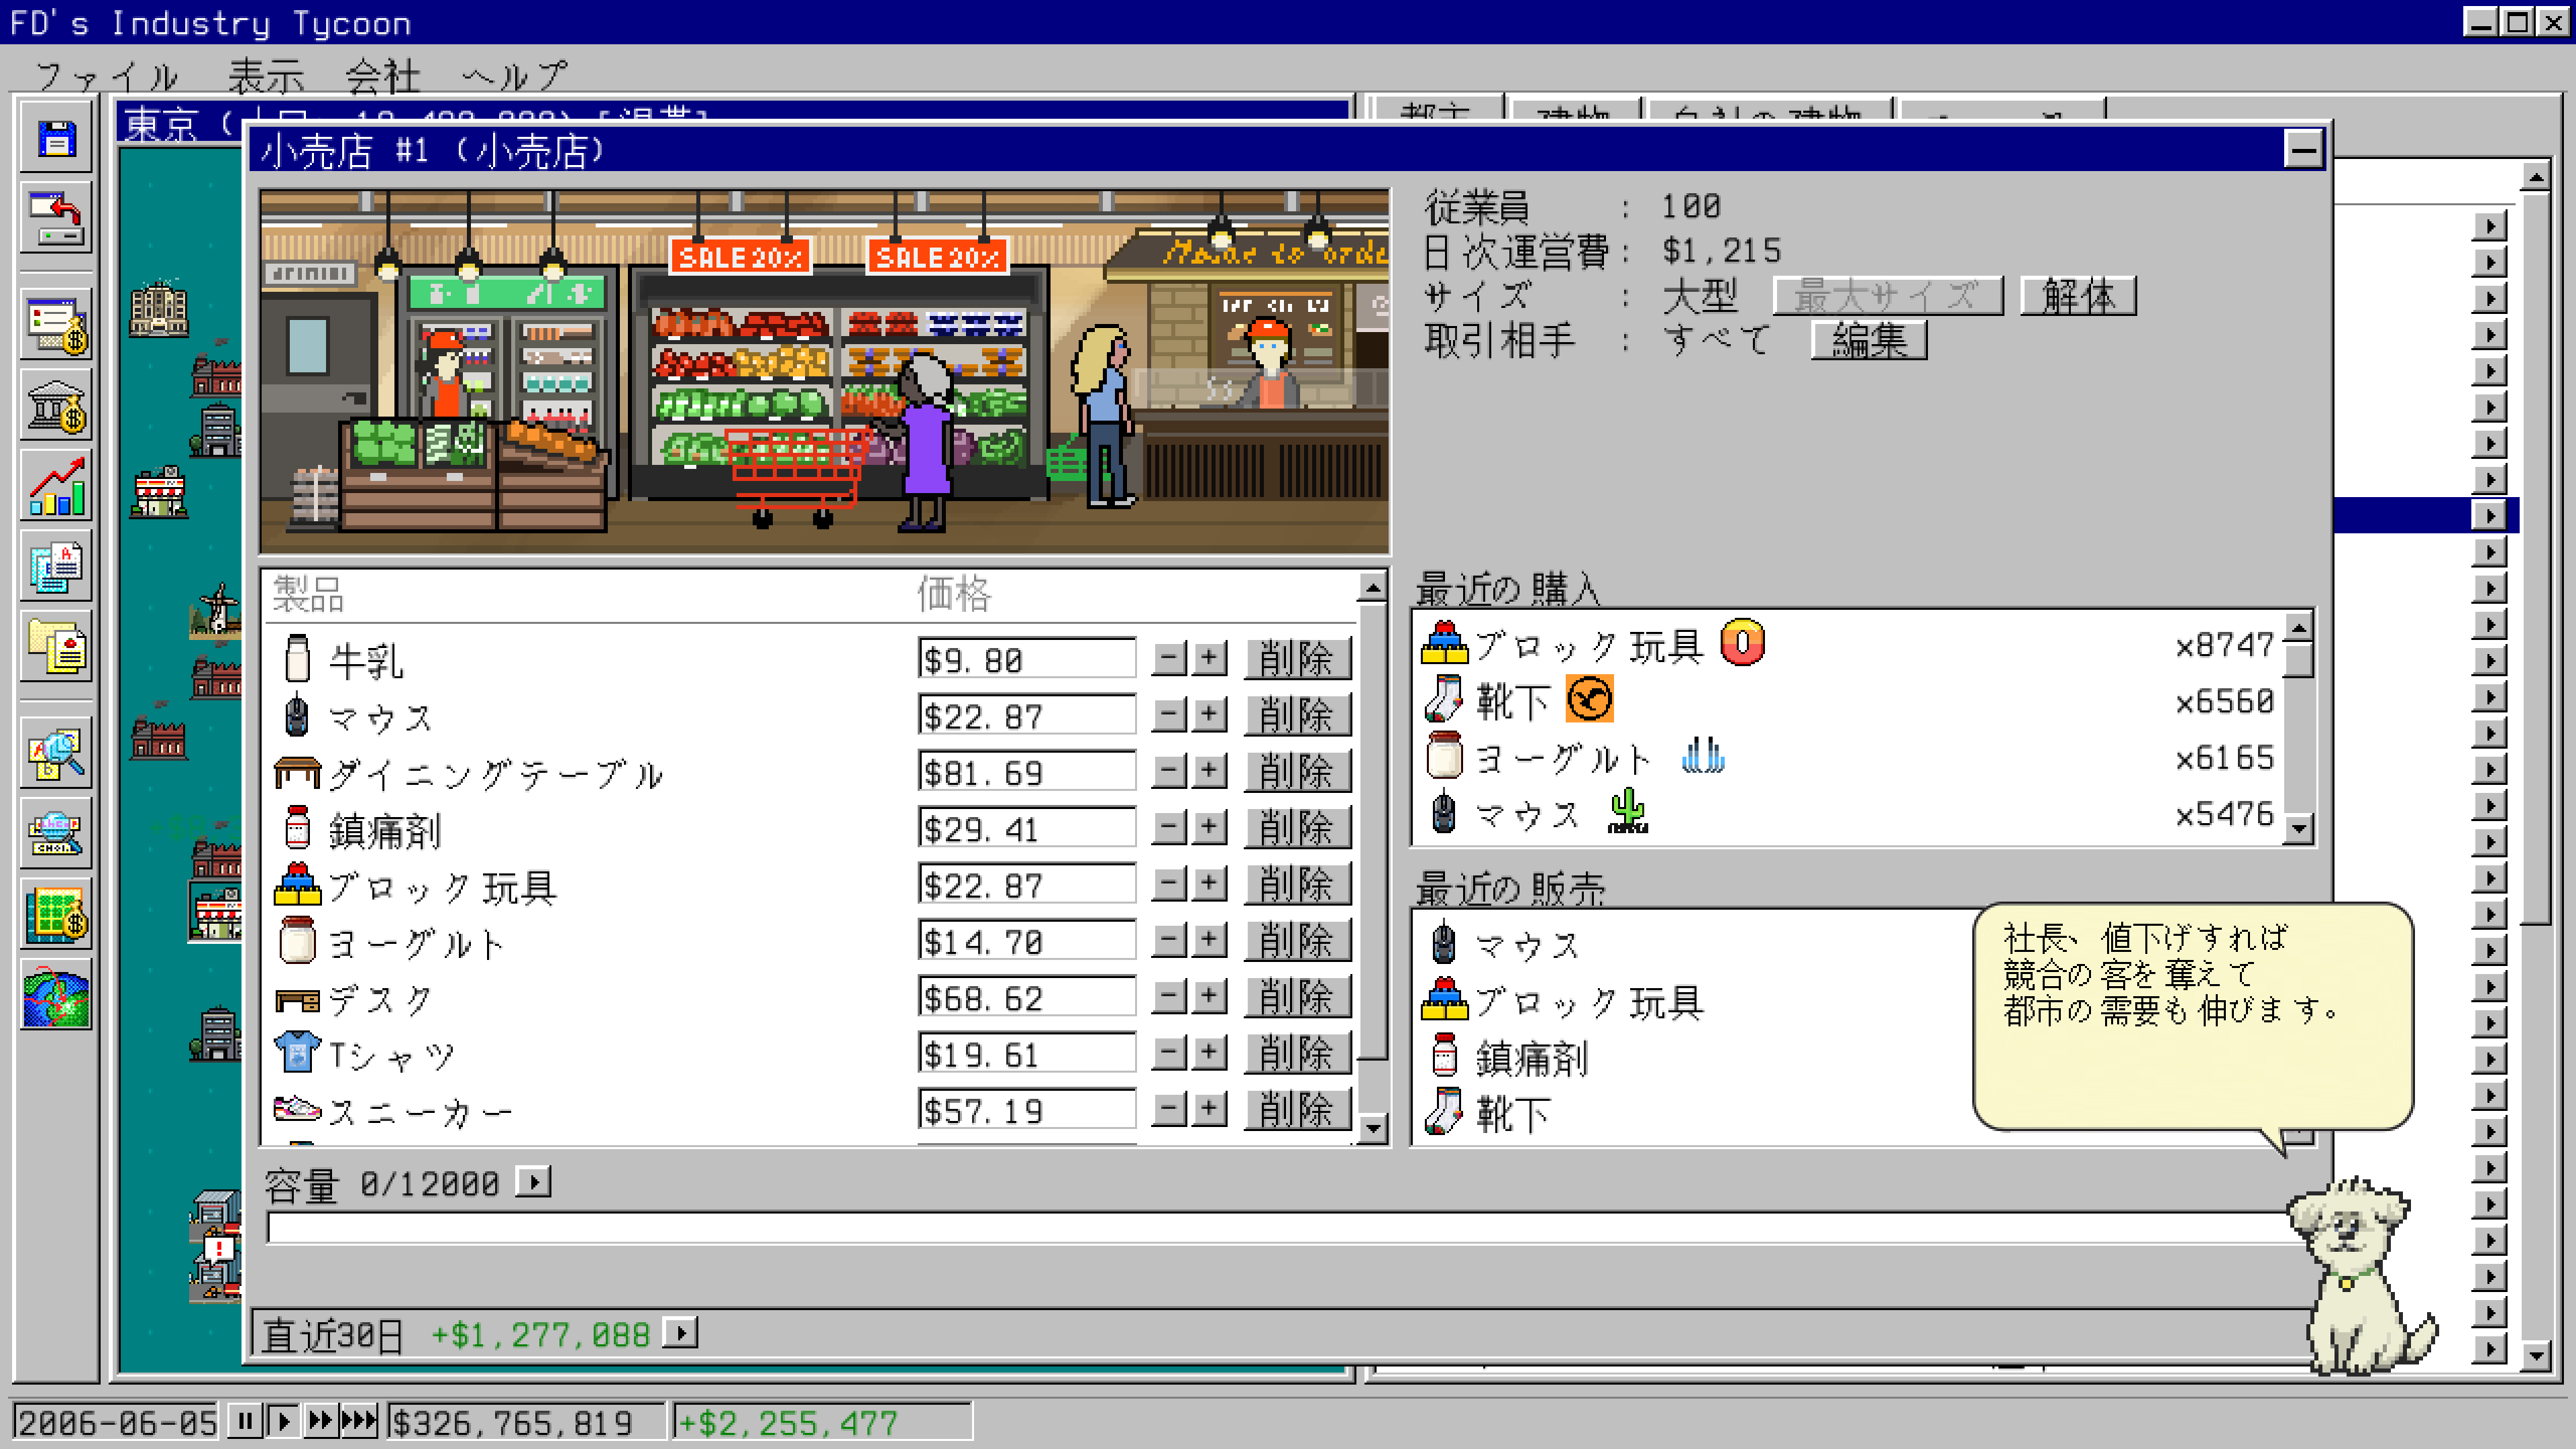This screenshot has height=1449, width=2576.
Task: Click the mouse brand cactus icon
Action: click(1627, 811)
